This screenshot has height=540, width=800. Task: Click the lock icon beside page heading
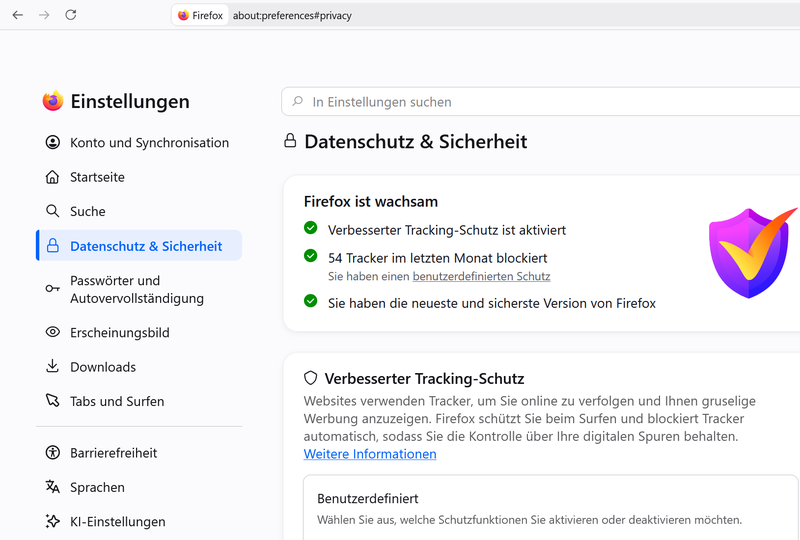click(290, 140)
